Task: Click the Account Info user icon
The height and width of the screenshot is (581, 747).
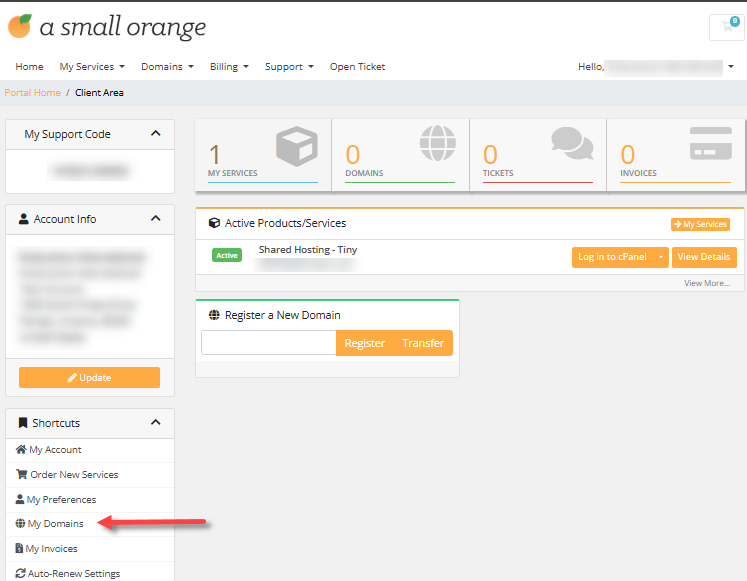Action: (23, 219)
